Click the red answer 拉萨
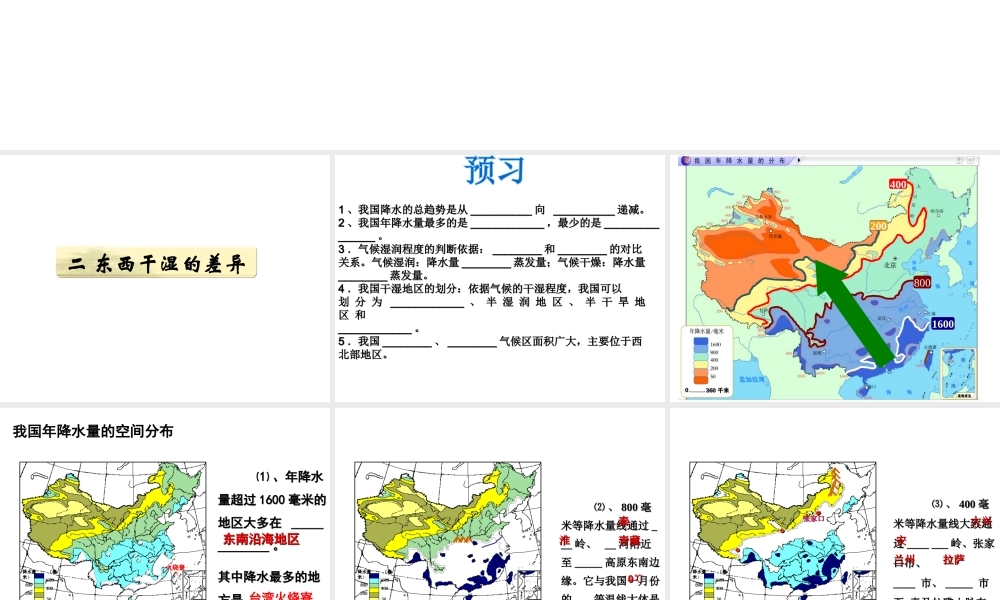 pos(953,560)
